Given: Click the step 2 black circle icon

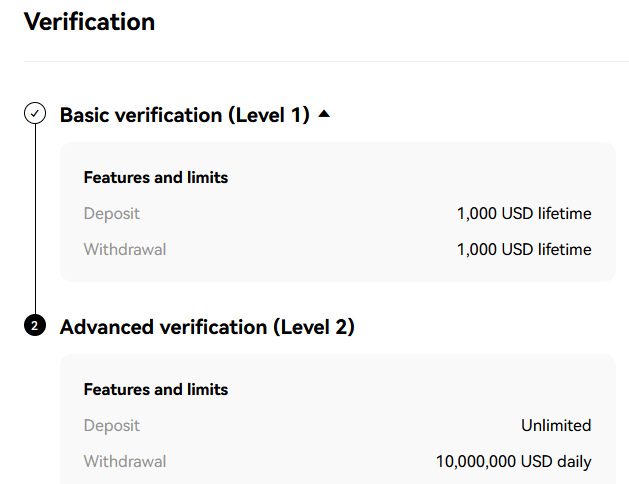Looking at the screenshot, I should (x=35, y=325).
